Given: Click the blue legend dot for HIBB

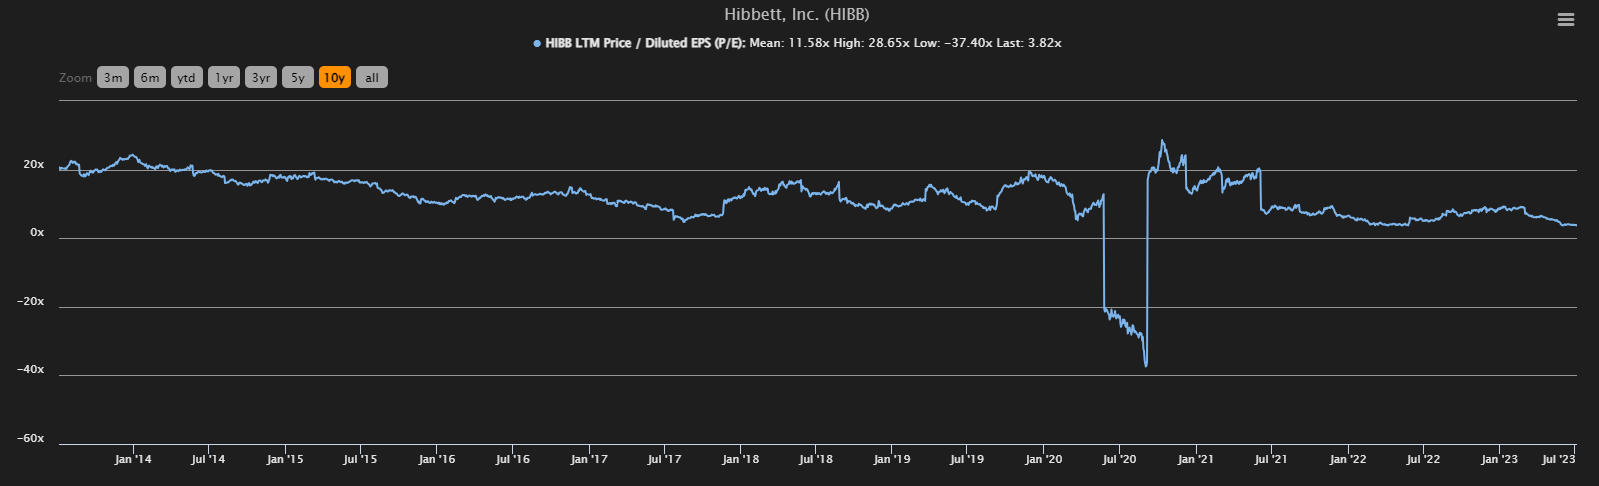Looking at the screenshot, I should tap(537, 43).
